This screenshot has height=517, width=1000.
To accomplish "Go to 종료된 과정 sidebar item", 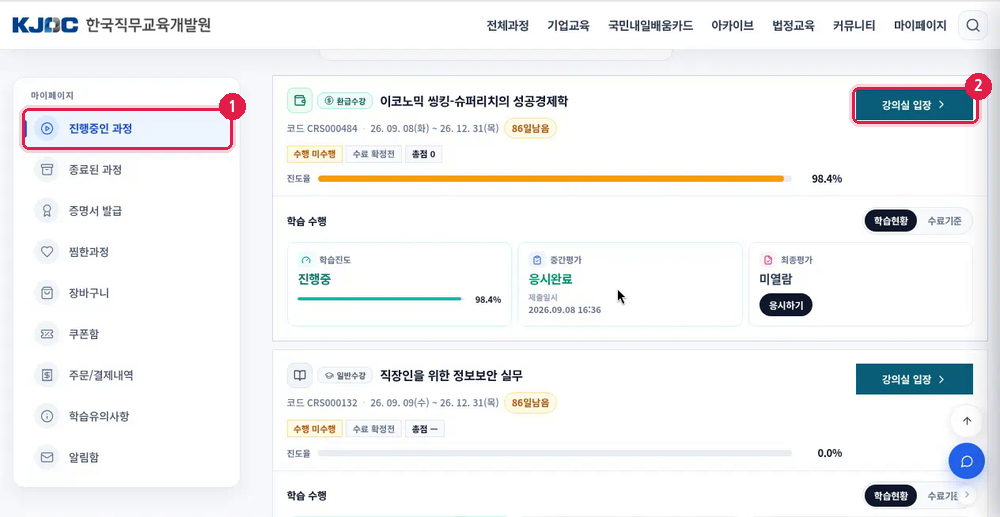I will click(x=128, y=170).
